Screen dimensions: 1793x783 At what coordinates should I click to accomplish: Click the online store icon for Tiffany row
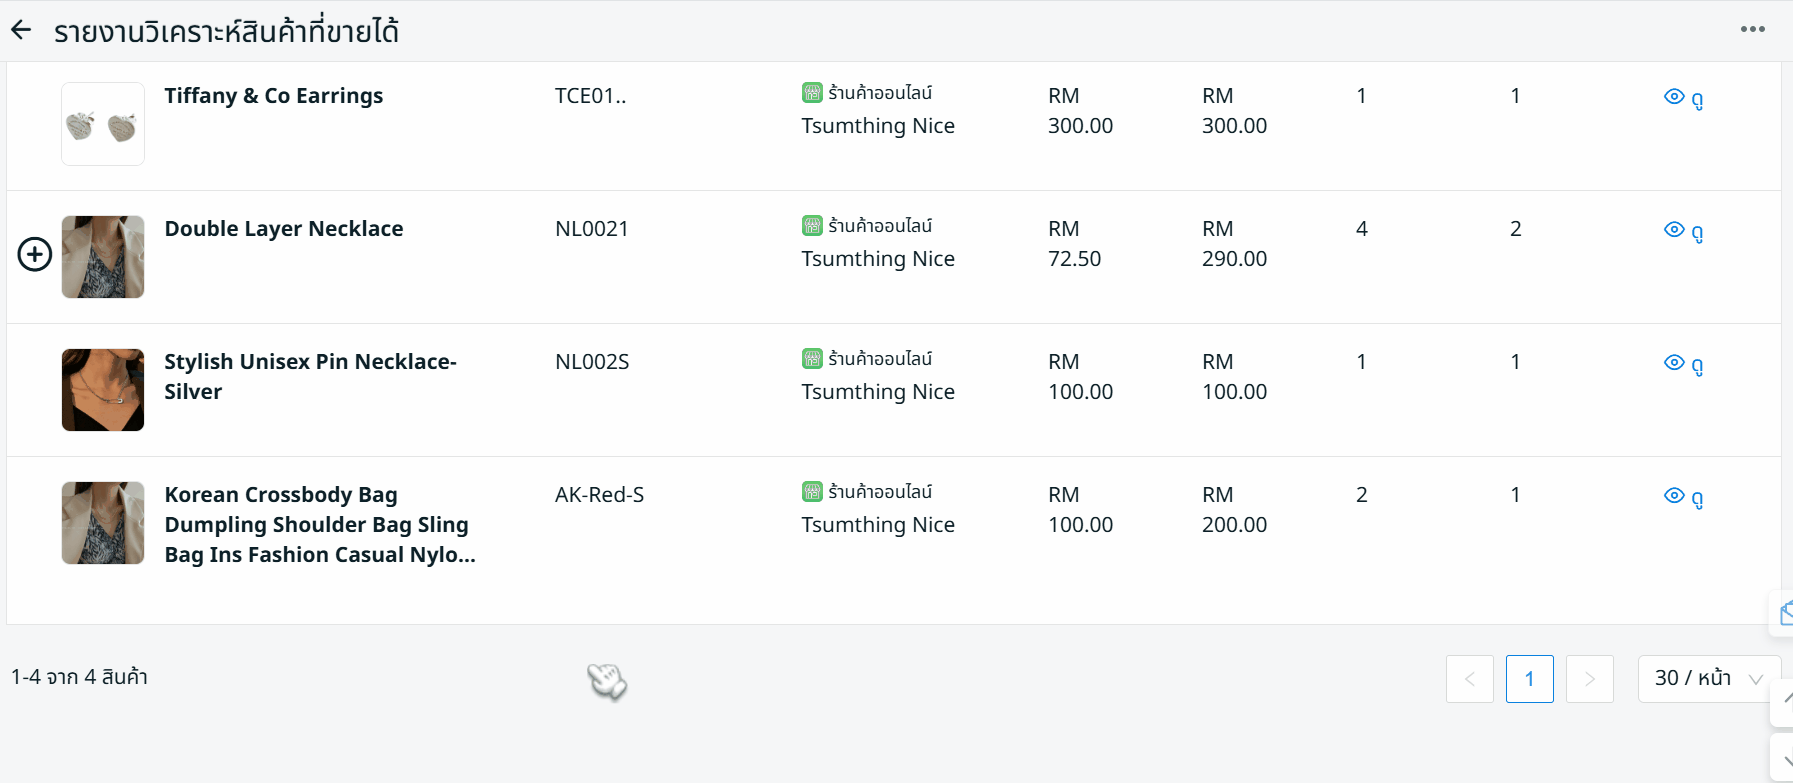point(812,93)
